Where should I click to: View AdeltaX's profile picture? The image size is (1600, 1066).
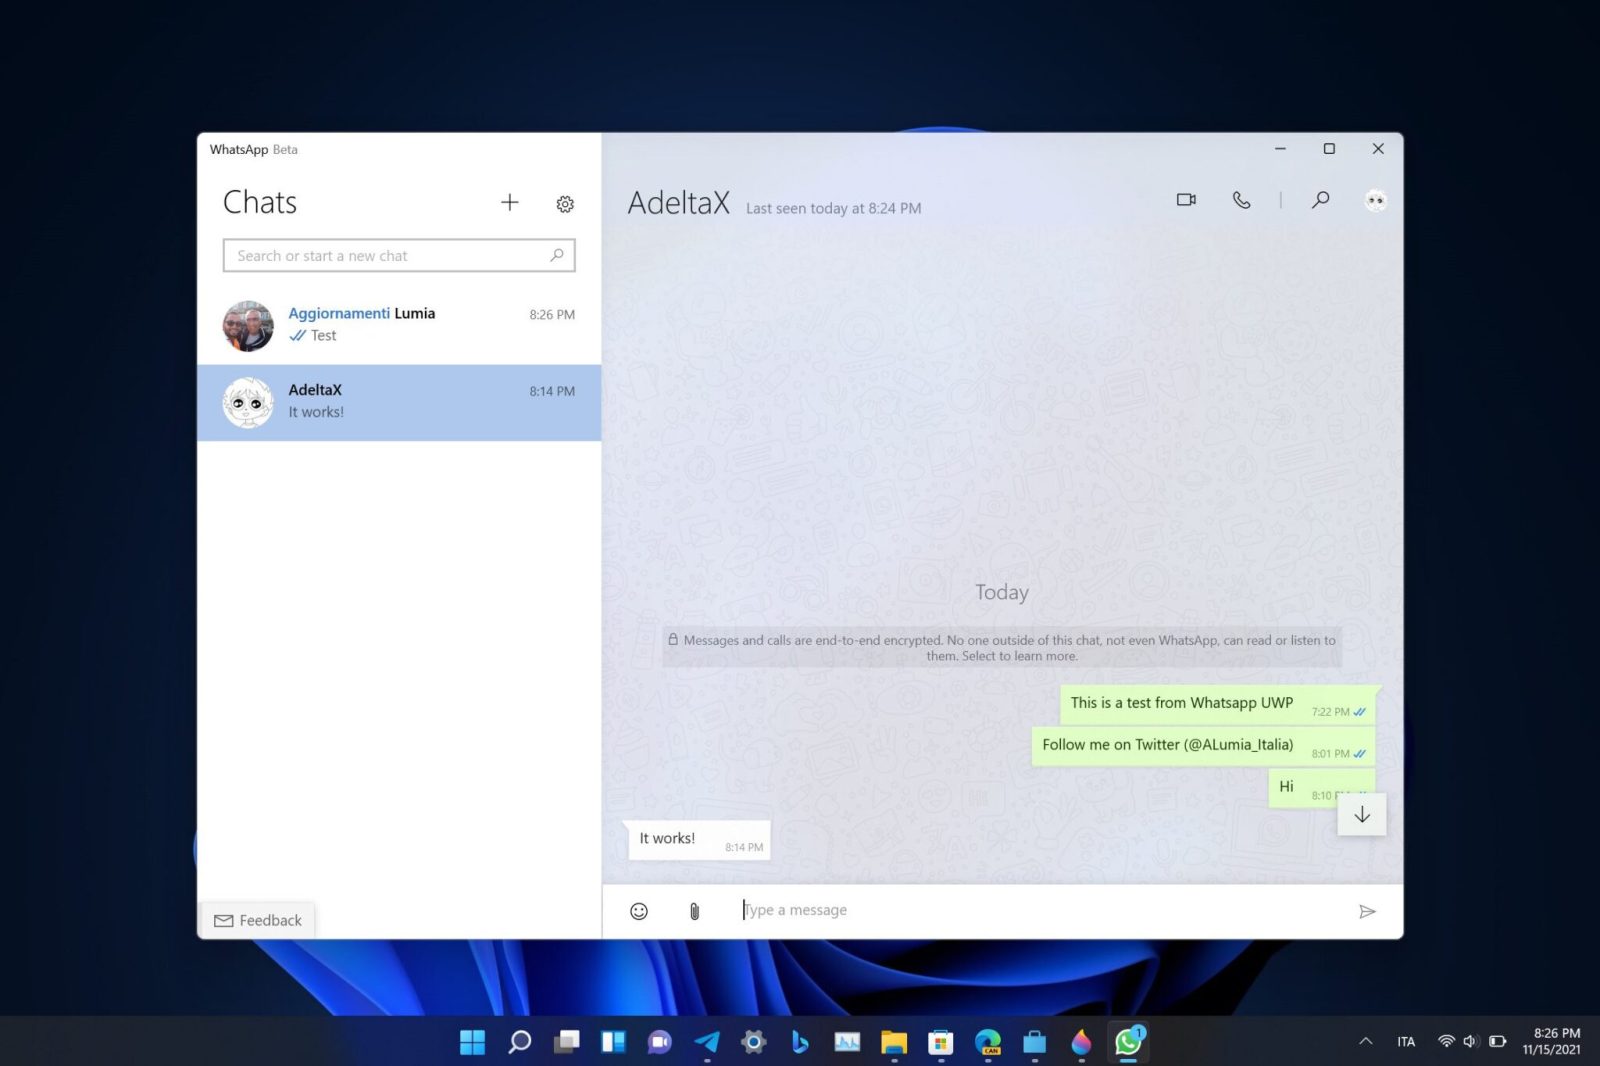(247, 402)
